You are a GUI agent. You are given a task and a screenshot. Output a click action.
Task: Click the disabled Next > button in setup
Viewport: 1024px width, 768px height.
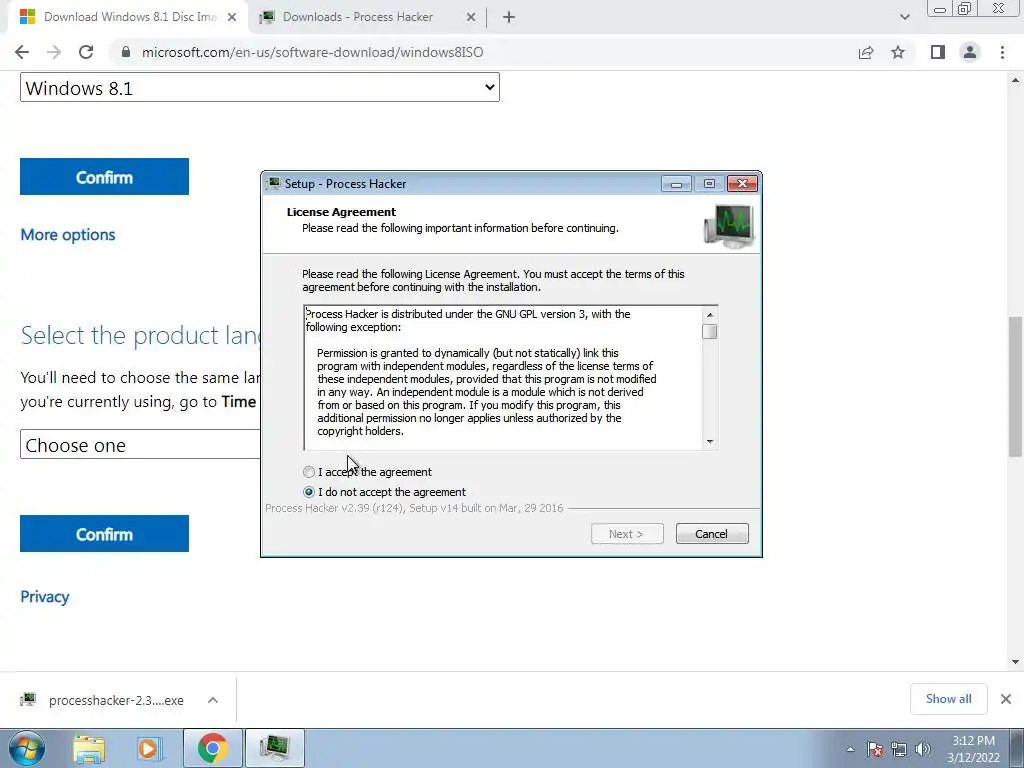click(627, 534)
